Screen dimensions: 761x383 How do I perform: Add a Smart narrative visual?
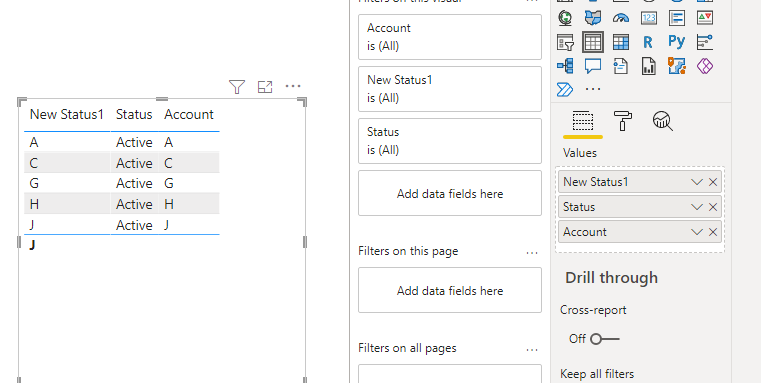[621, 66]
